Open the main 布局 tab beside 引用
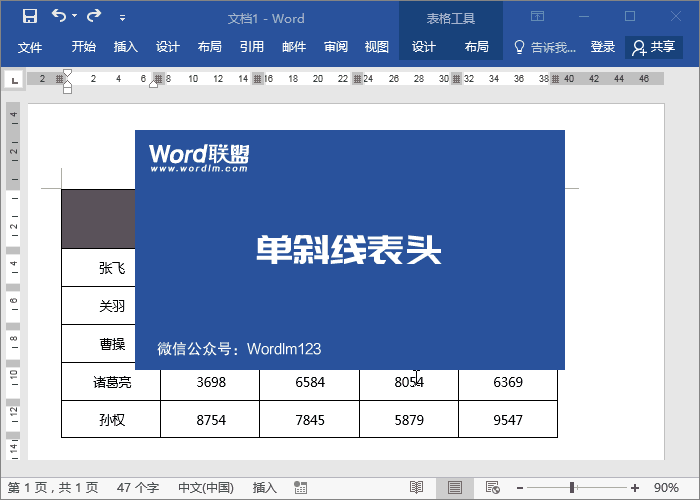This screenshot has height=500, width=700. pyautogui.click(x=209, y=47)
